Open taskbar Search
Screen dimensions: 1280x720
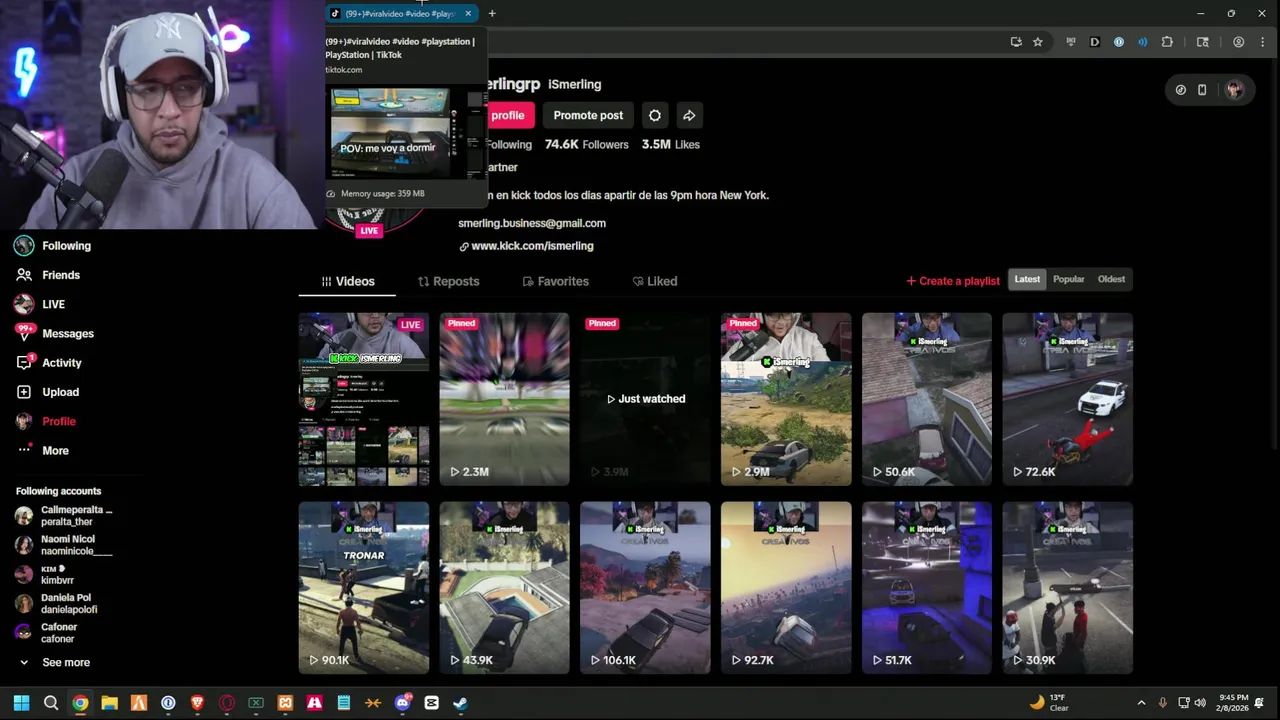51,703
